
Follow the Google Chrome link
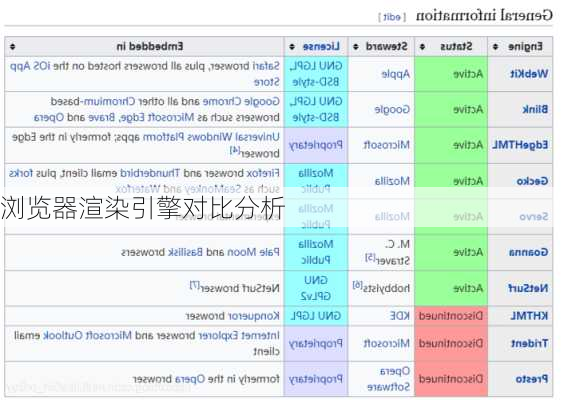pyautogui.click(x=241, y=102)
